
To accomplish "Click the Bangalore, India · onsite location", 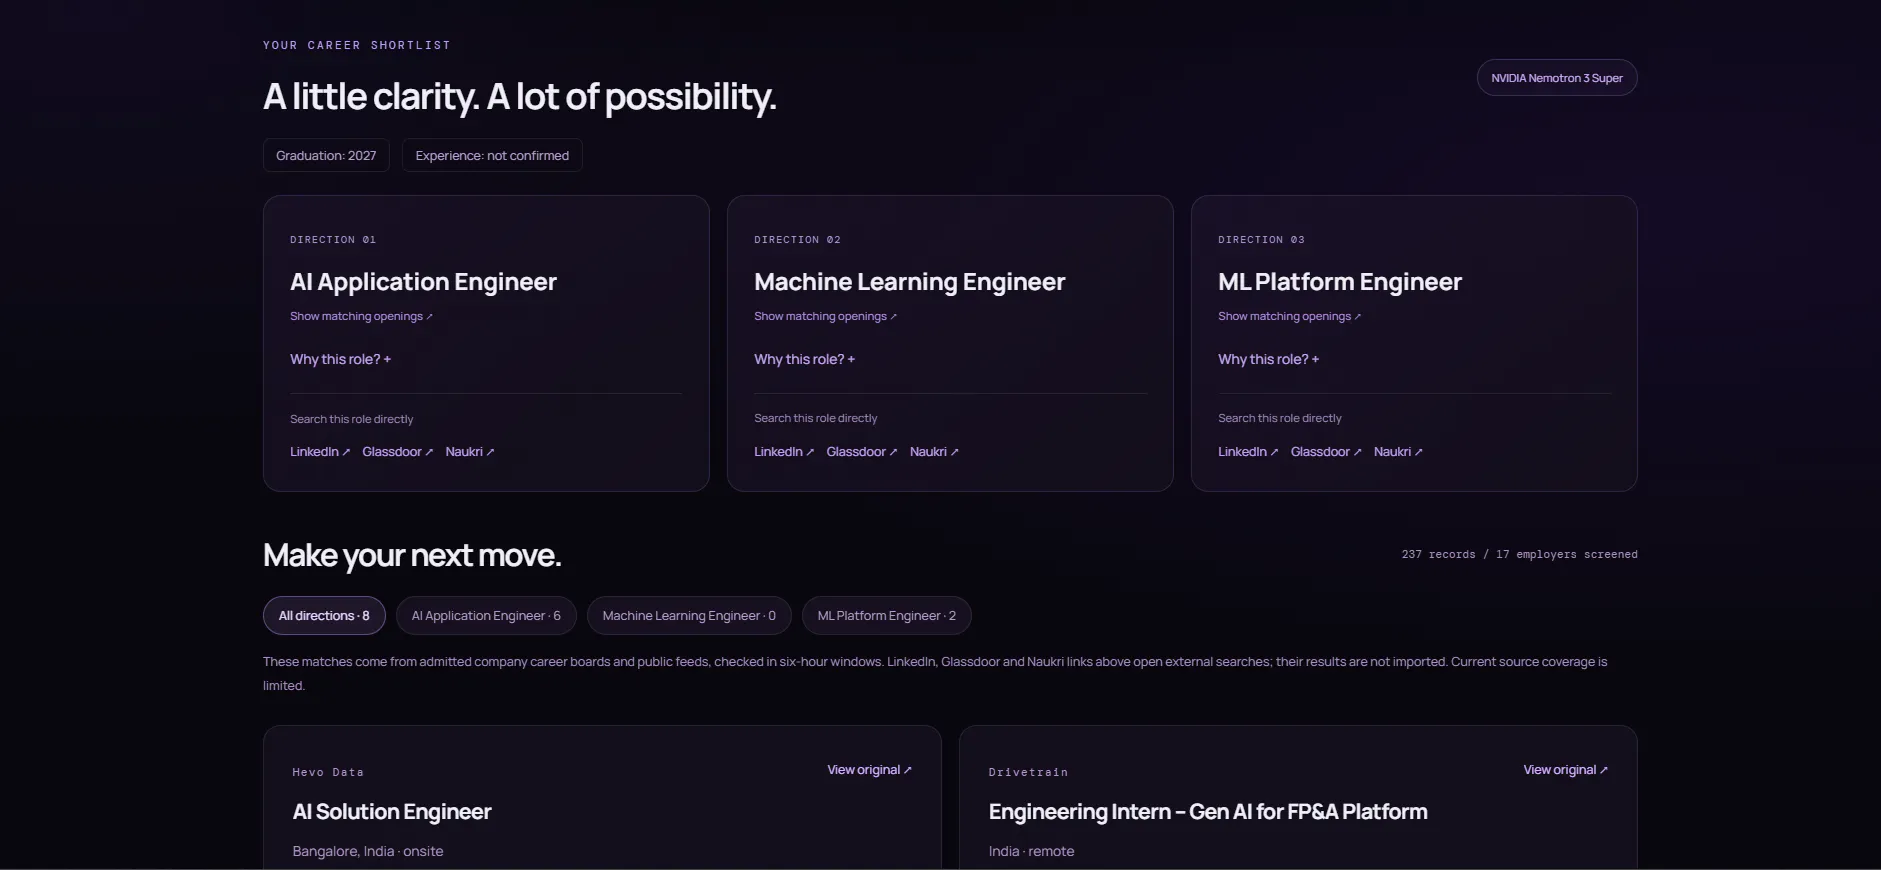I will pyautogui.click(x=368, y=851).
